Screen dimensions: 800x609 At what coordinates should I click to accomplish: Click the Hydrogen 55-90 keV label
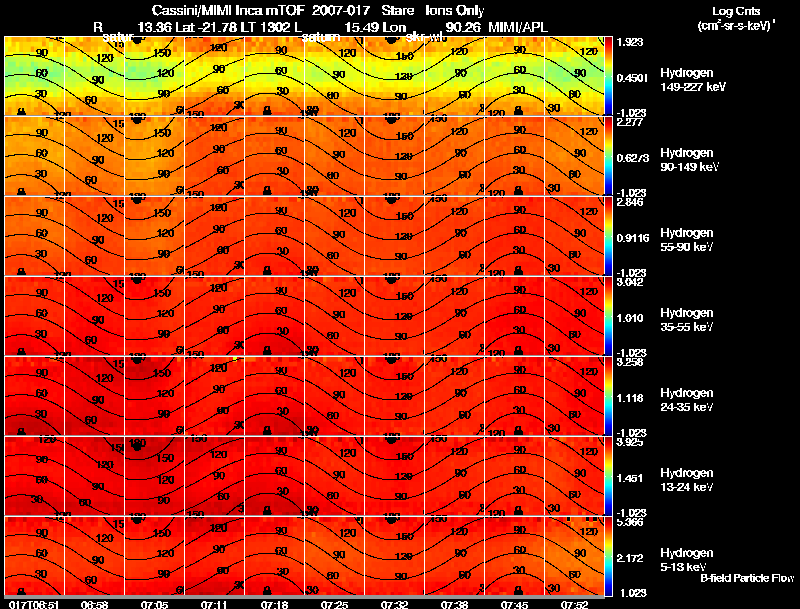(687, 240)
